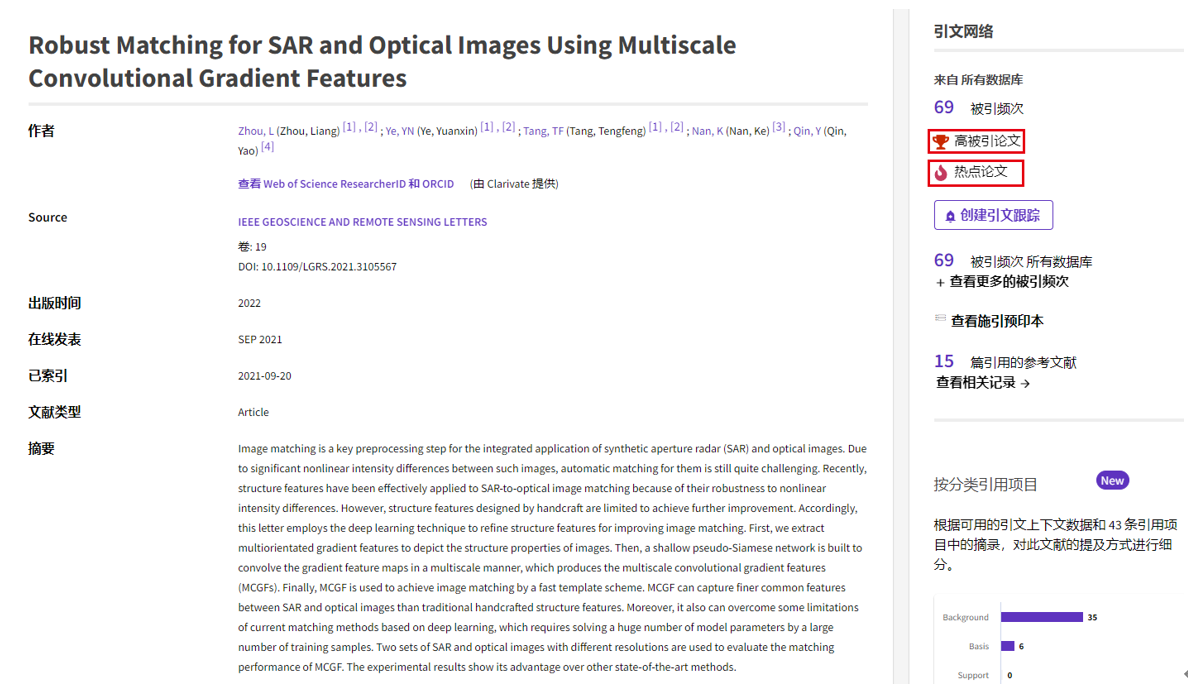This screenshot has height=684, width=1188.
Task: Expand 查看更多的被引频次 with the plus sign
Action: [x=940, y=283]
